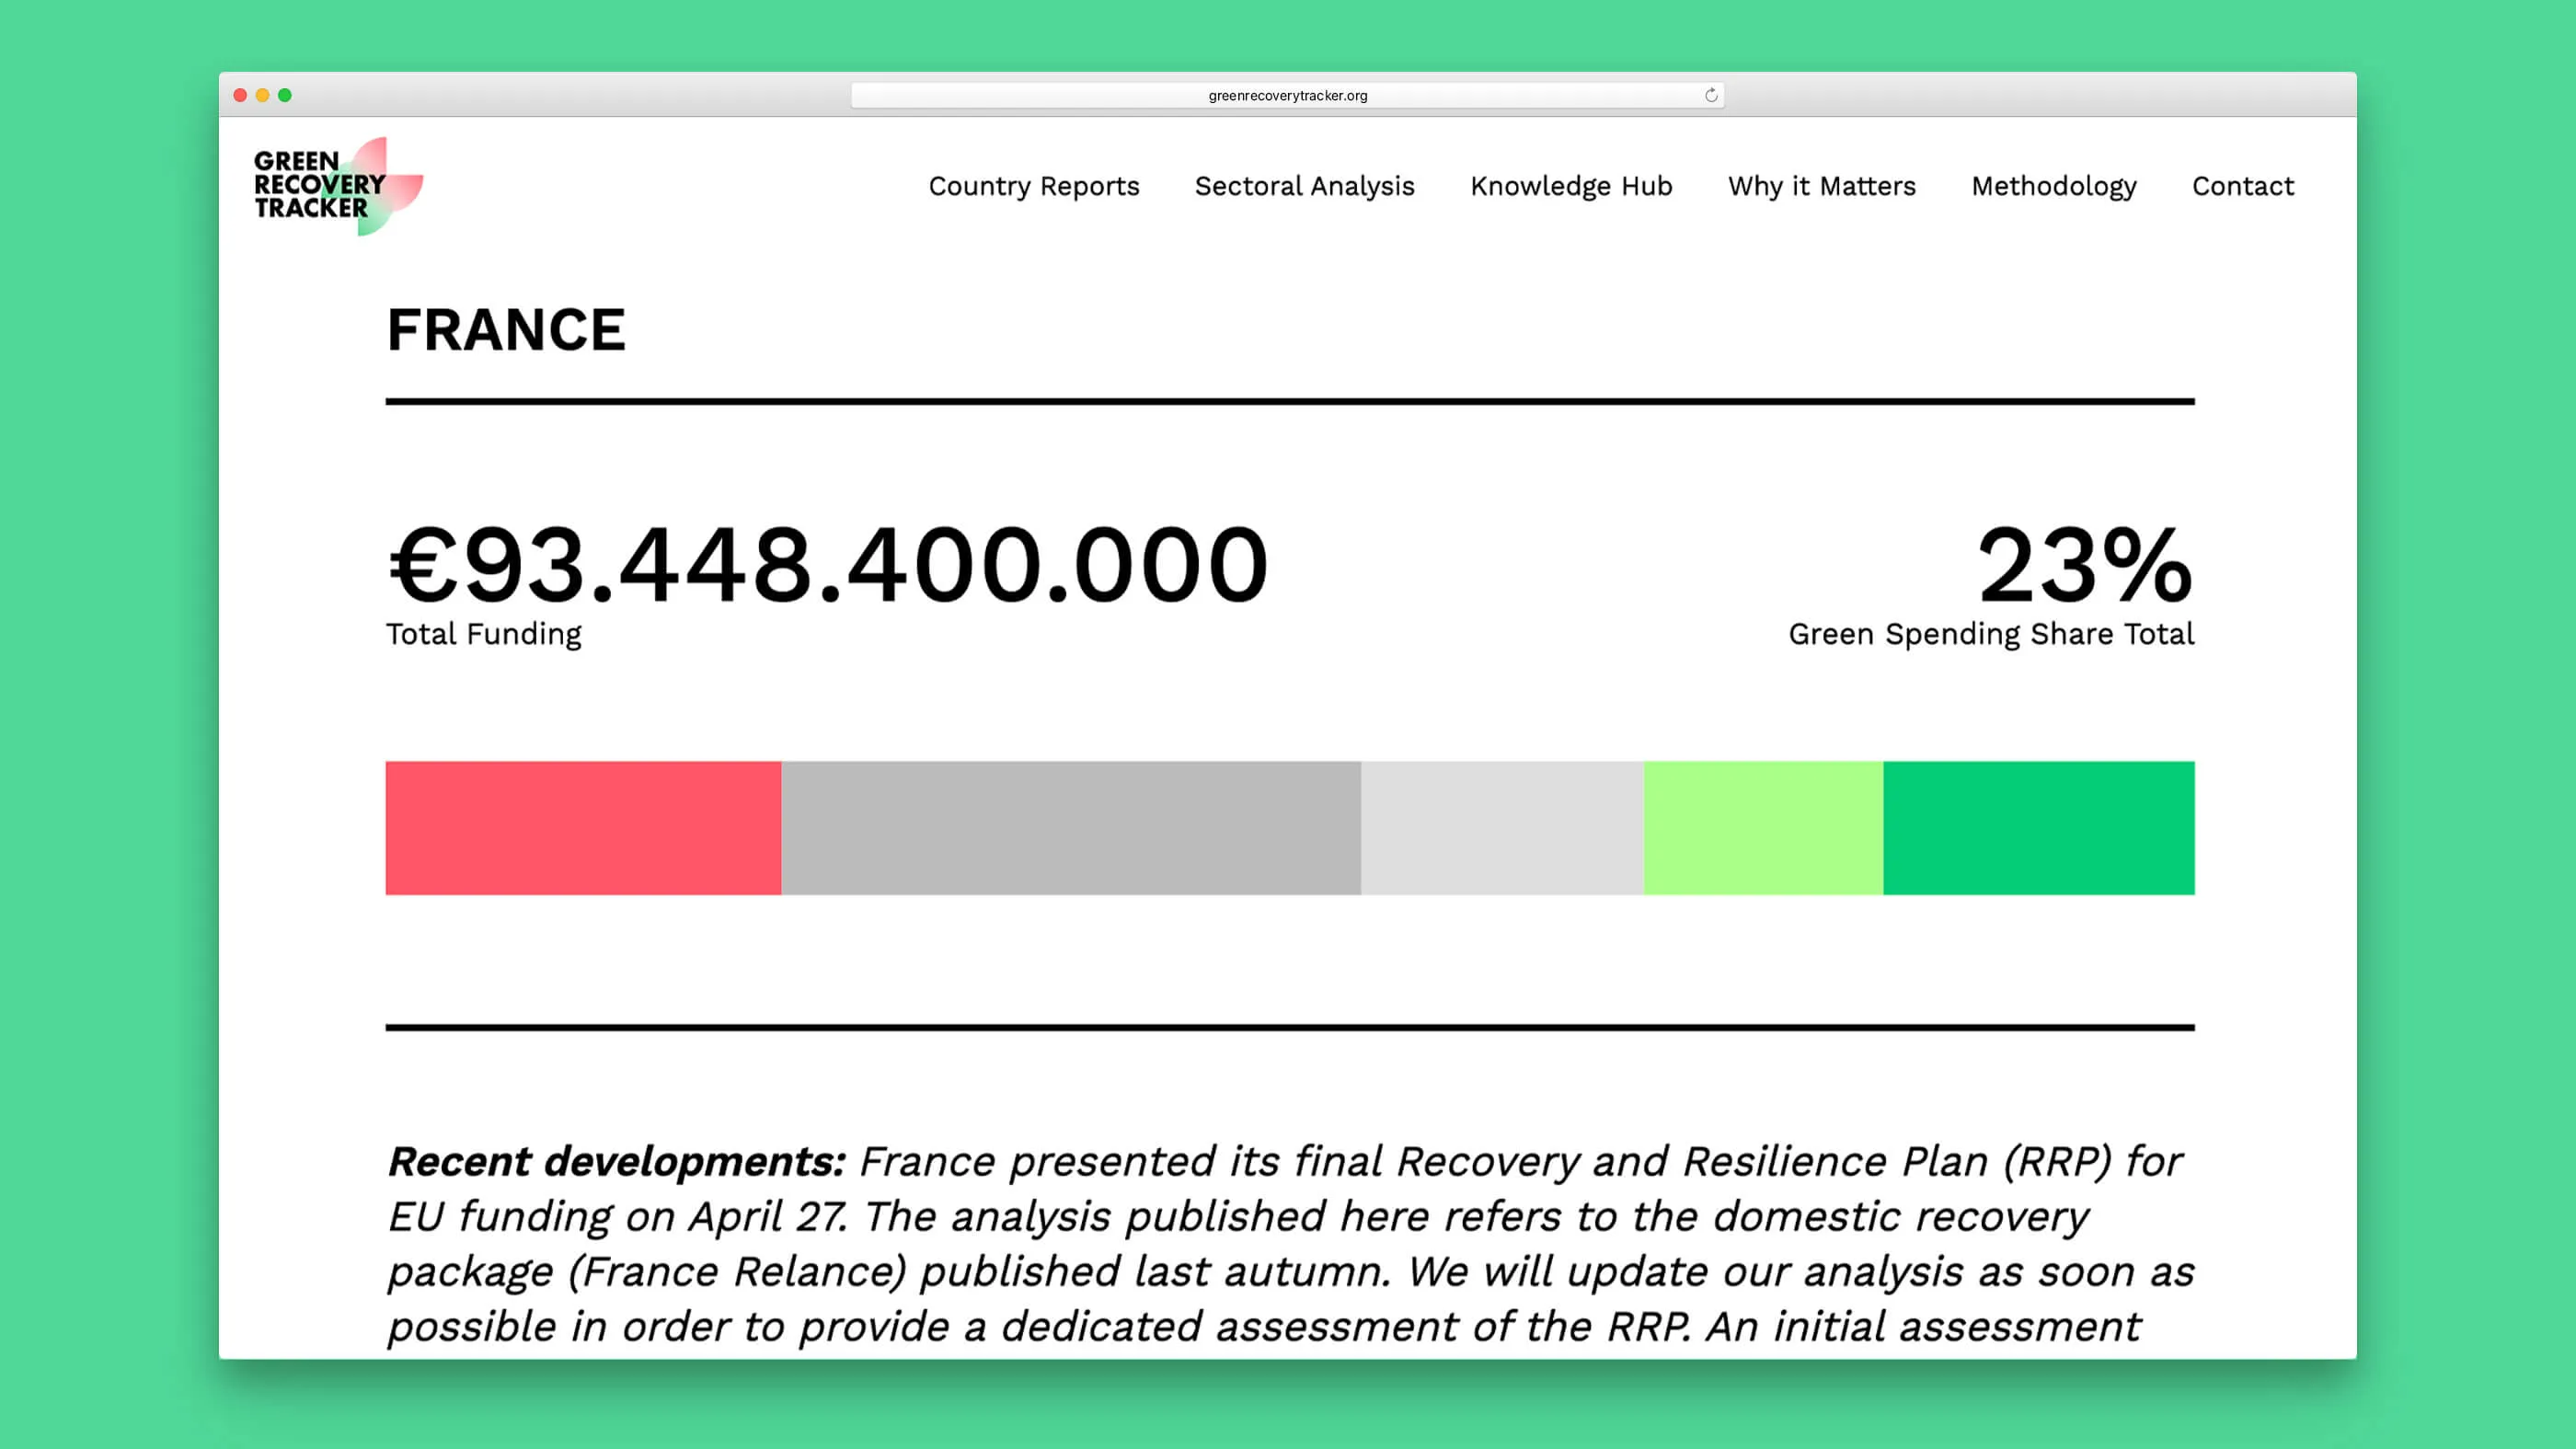Go to the Contact page
2576x1449 pixels.
(2243, 186)
